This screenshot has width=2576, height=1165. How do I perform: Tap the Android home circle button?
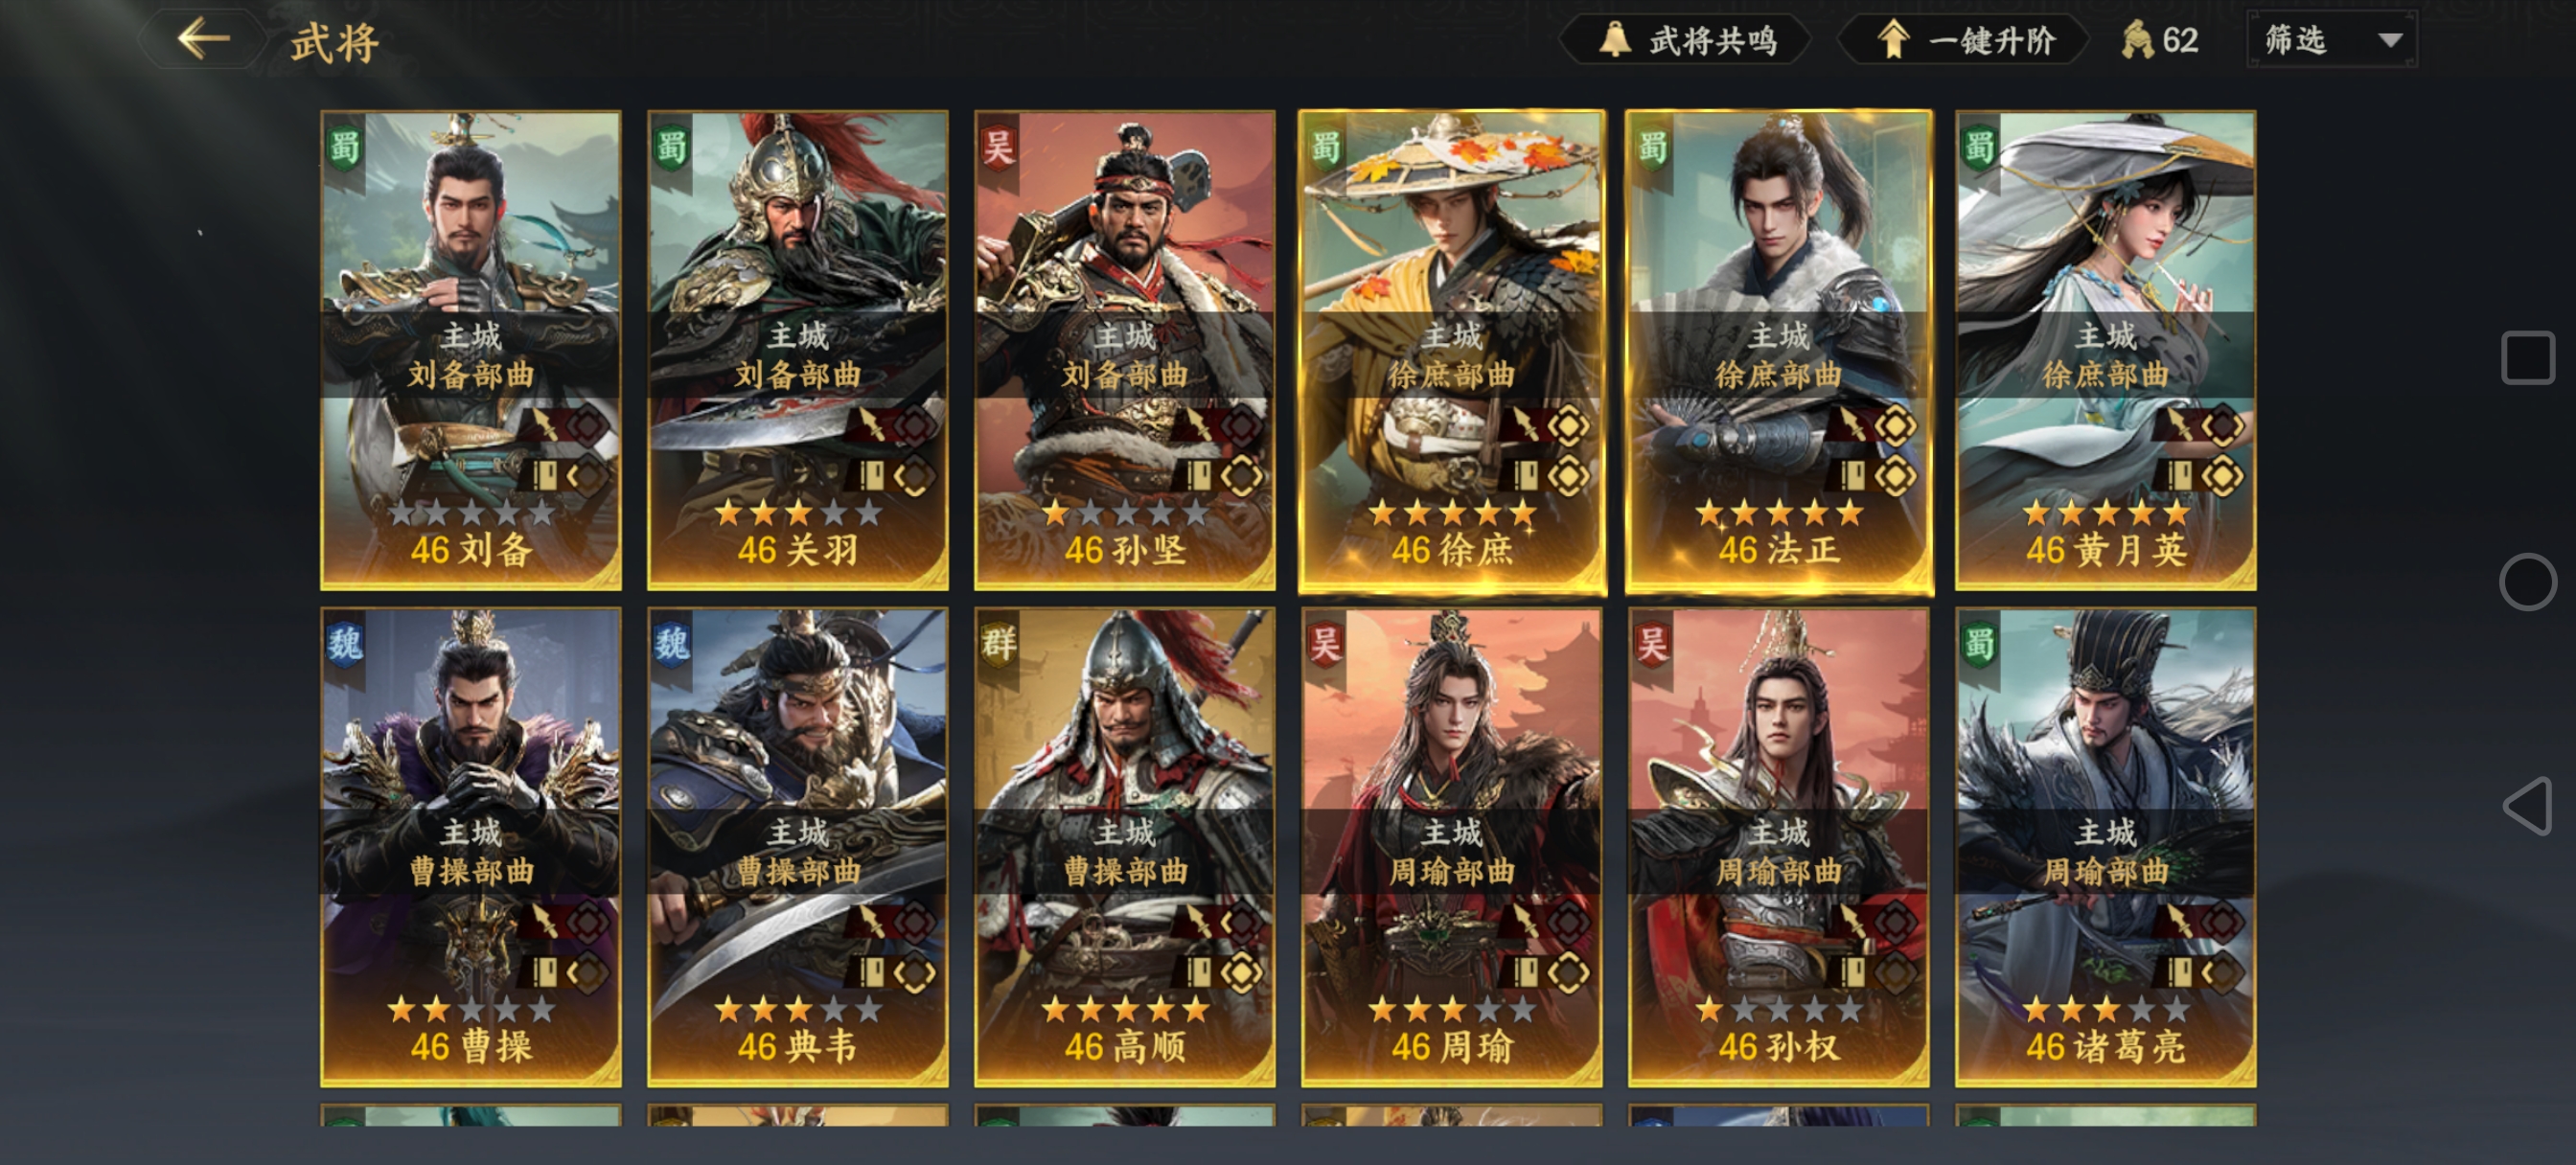coord(2527,582)
